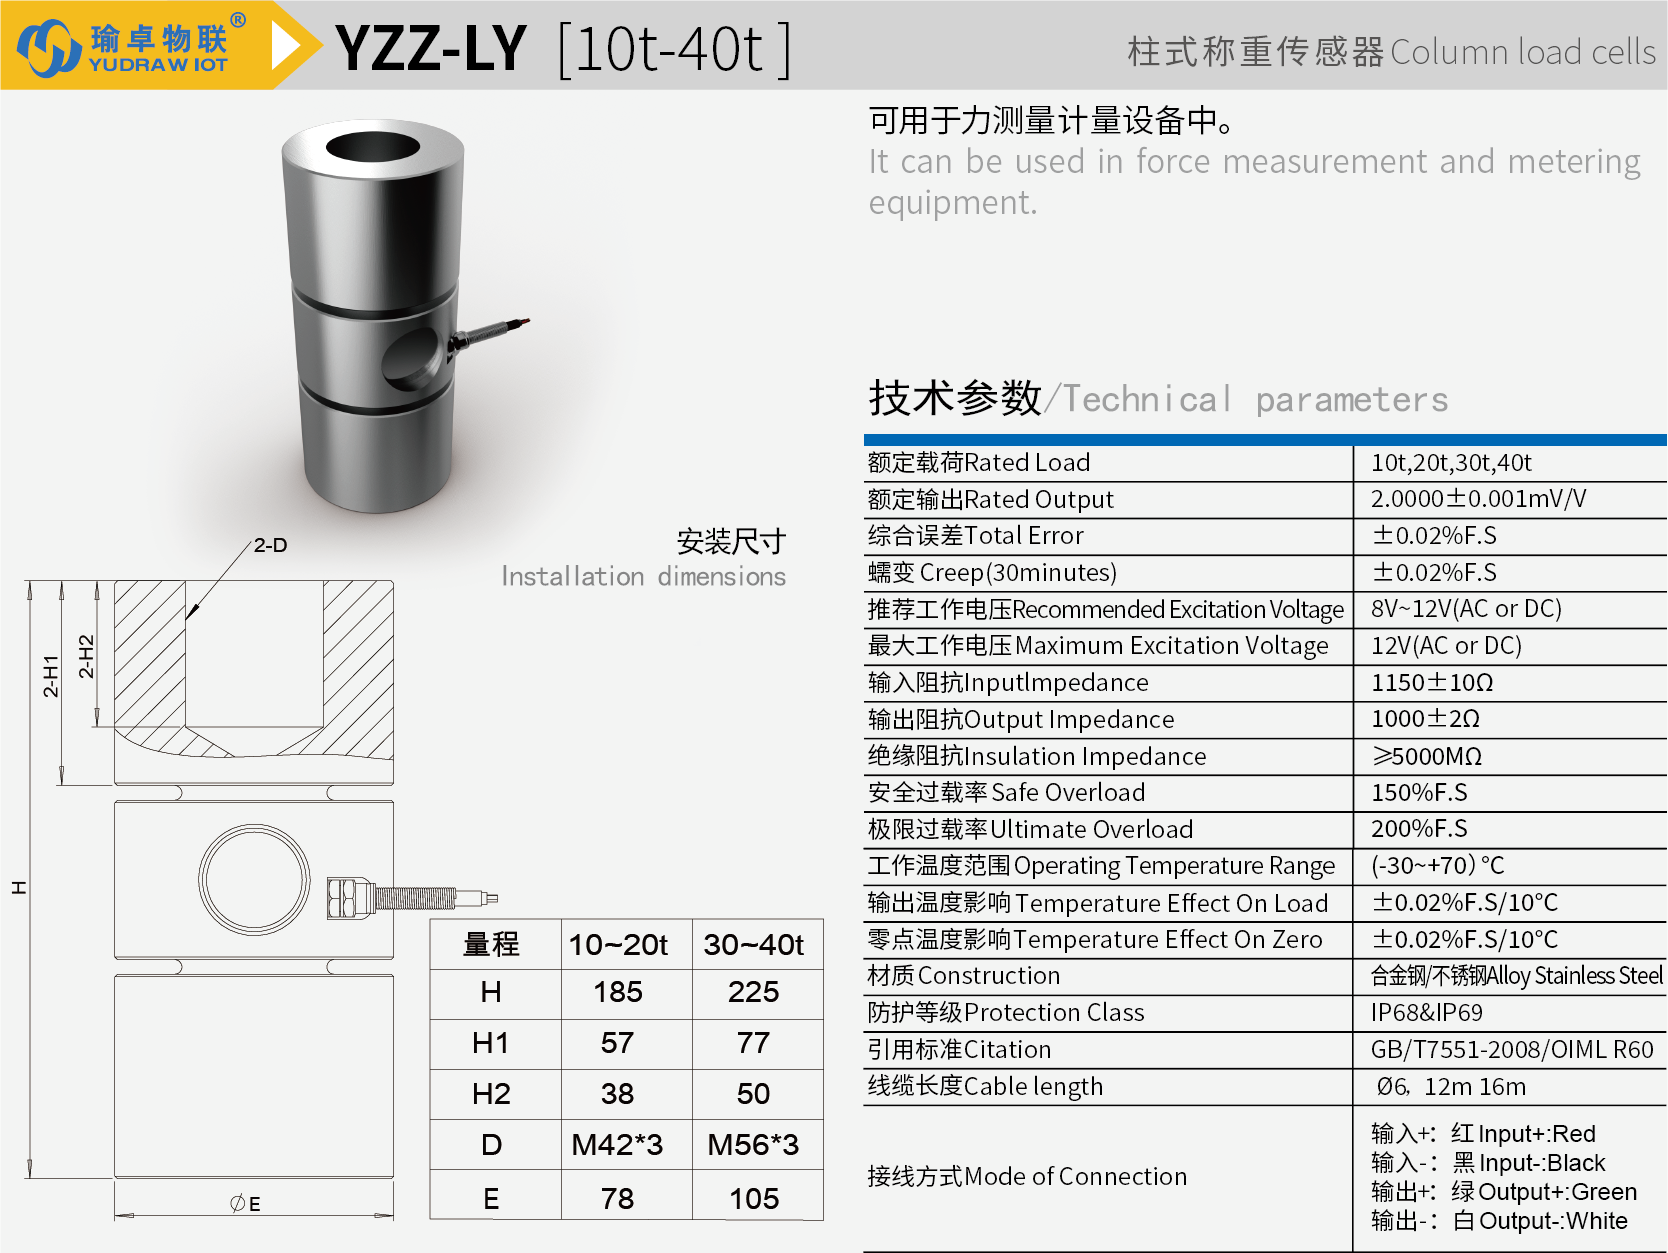The height and width of the screenshot is (1253, 1668).
Task: Click the Construction row label
Action: (x=964, y=976)
